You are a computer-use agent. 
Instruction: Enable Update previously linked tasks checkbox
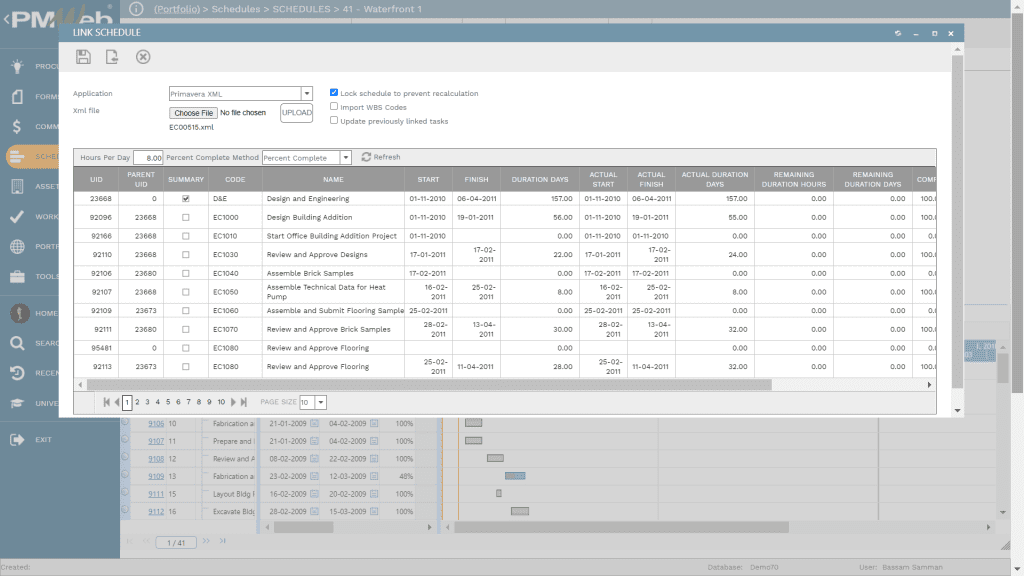coord(334,120)
